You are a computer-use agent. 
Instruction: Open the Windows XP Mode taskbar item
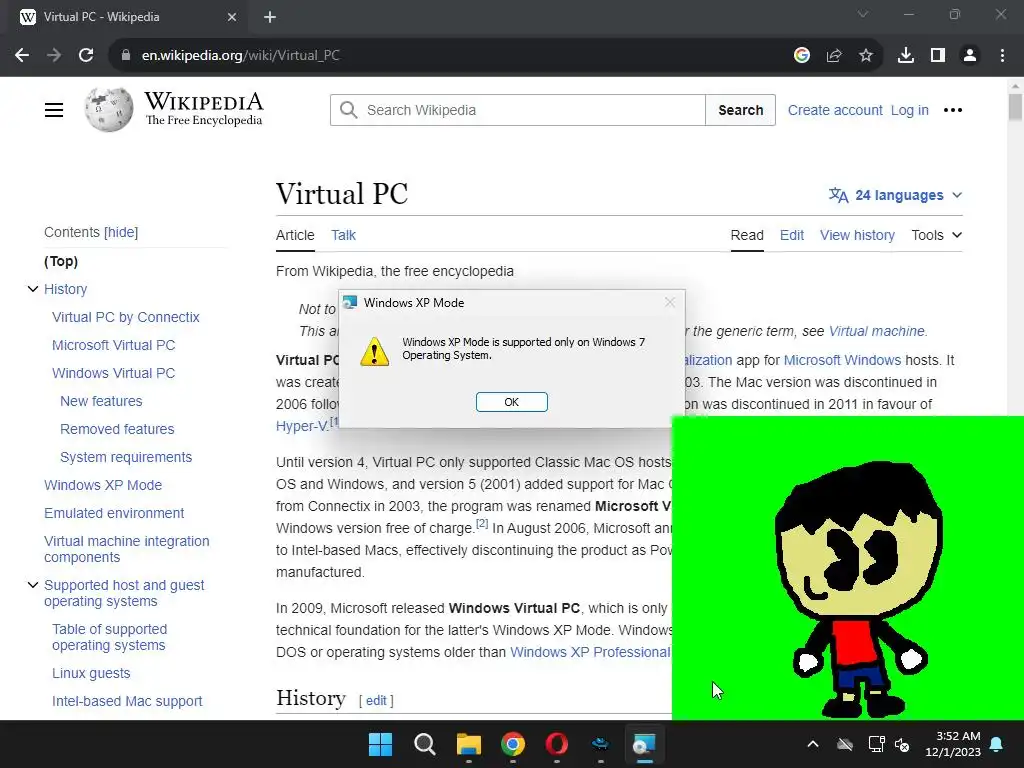point(644,744)
